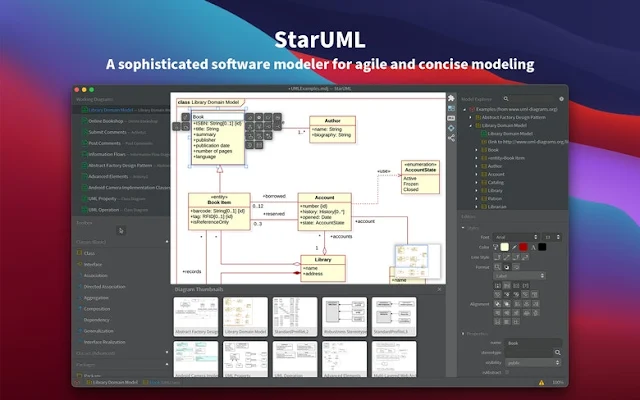Screen dimensions: 640x400
Task: Click the warning triangle in the status bar
Action: point(541,382)
